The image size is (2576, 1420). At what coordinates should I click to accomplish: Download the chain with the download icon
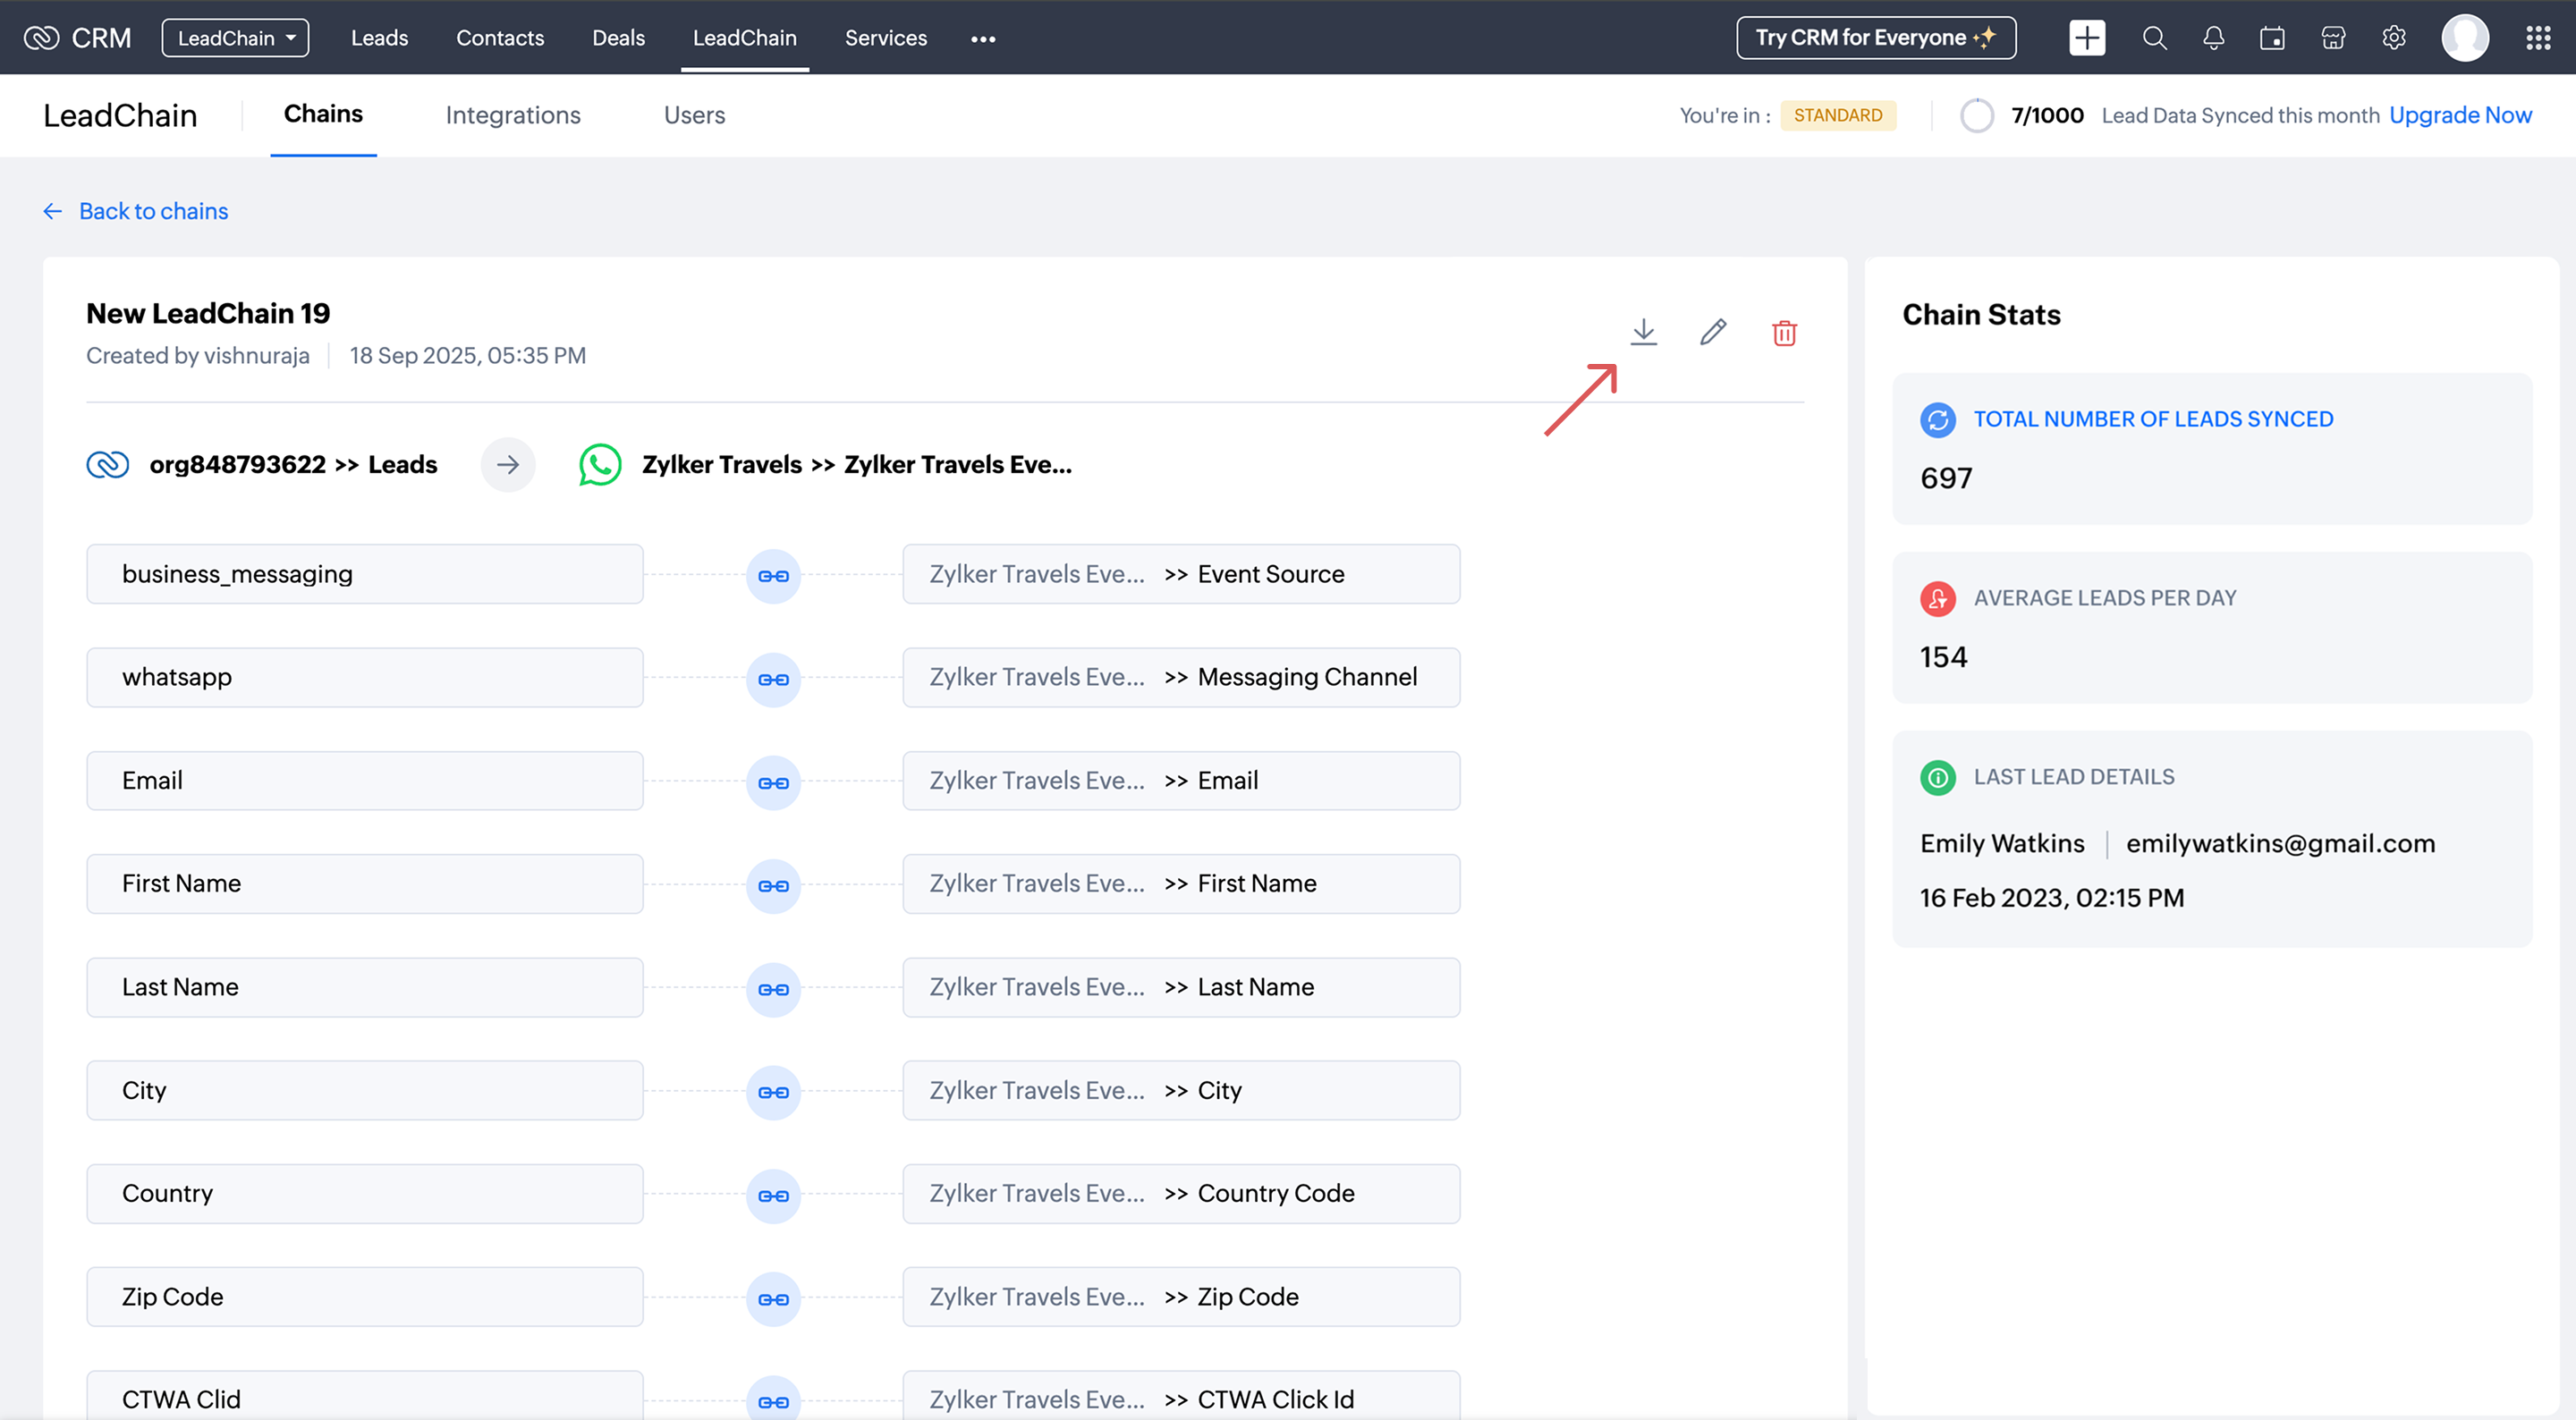pyautogui.click(x=1643, y=332)
